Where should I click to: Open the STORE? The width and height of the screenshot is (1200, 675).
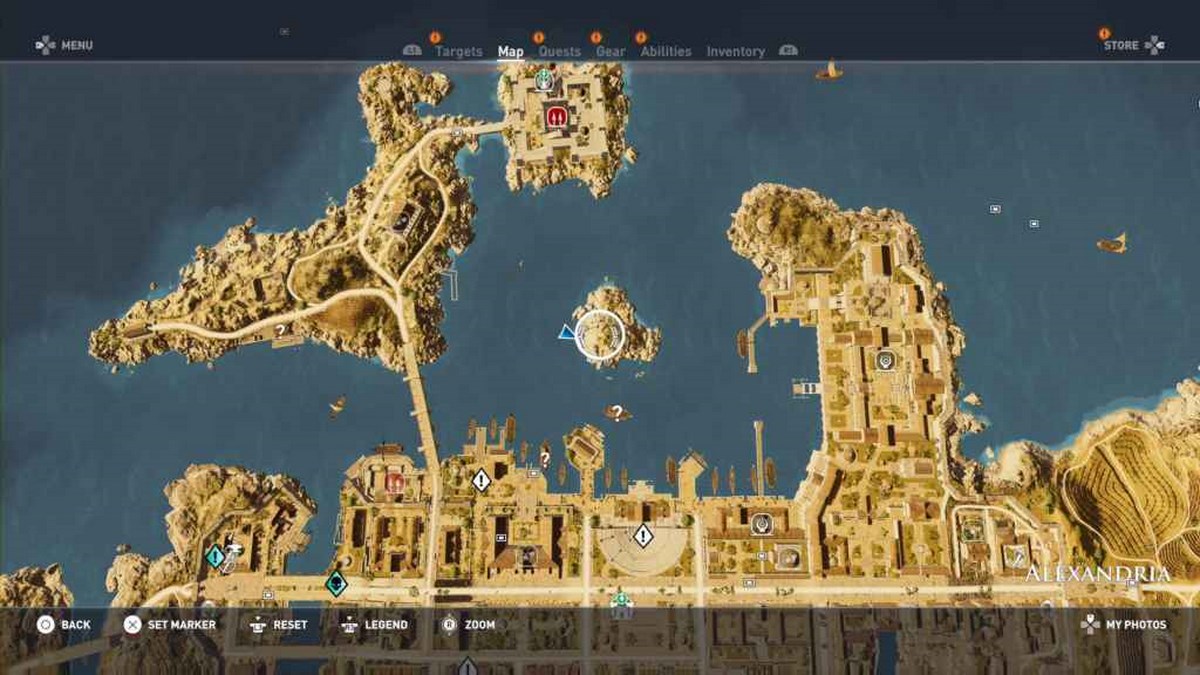point(1134,45)
